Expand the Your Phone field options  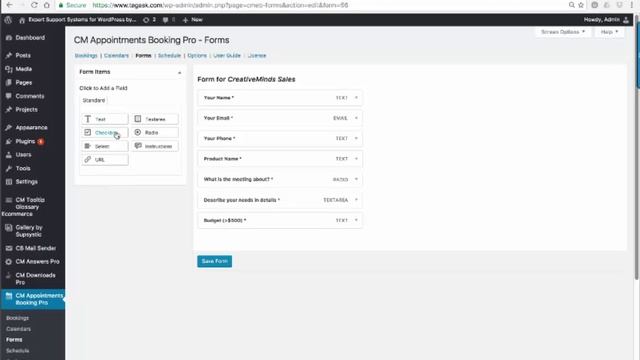356,139
